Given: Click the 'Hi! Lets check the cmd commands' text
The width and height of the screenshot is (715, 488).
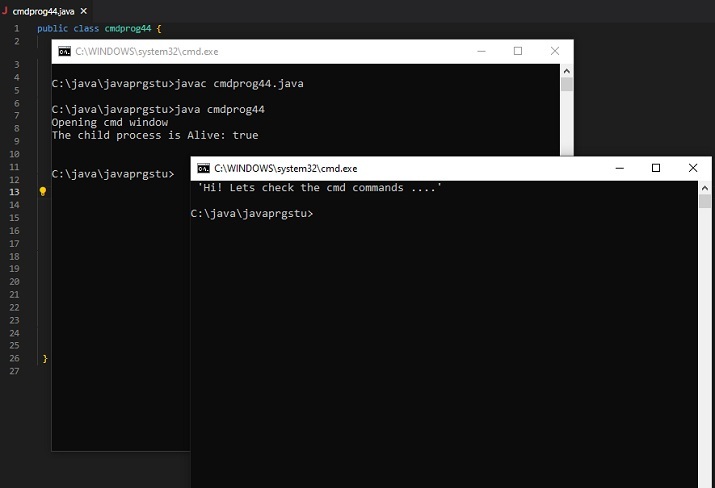Looking at the screenshot, I should 320,187.
